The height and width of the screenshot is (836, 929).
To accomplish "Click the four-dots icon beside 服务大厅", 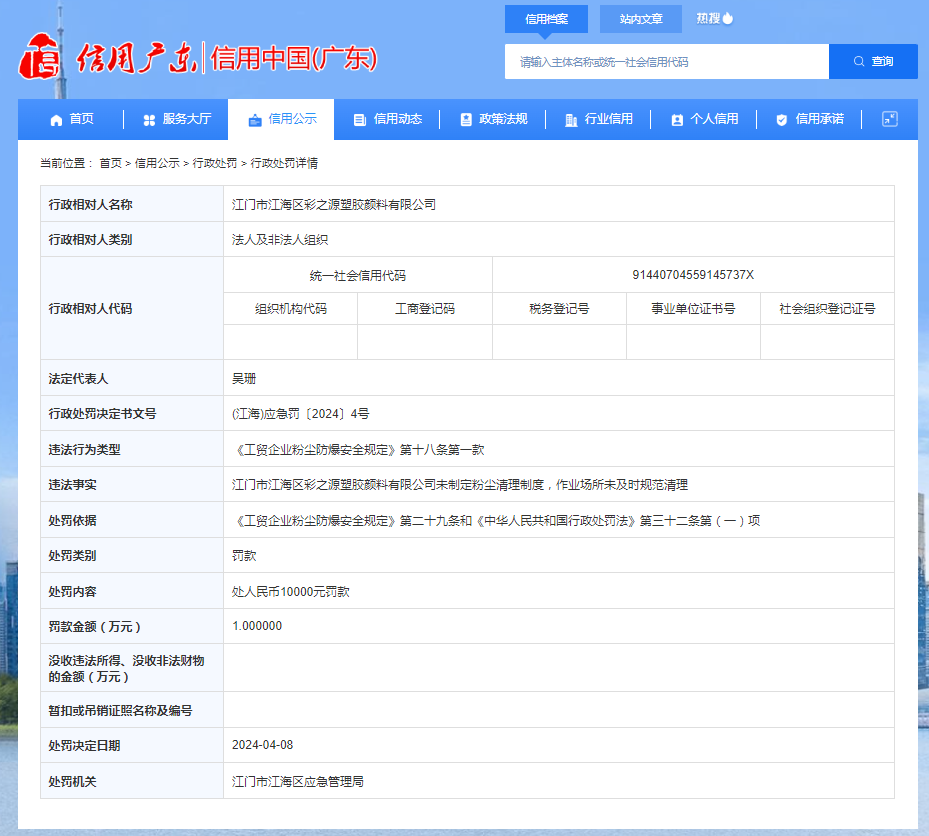I will pos(149,120).
